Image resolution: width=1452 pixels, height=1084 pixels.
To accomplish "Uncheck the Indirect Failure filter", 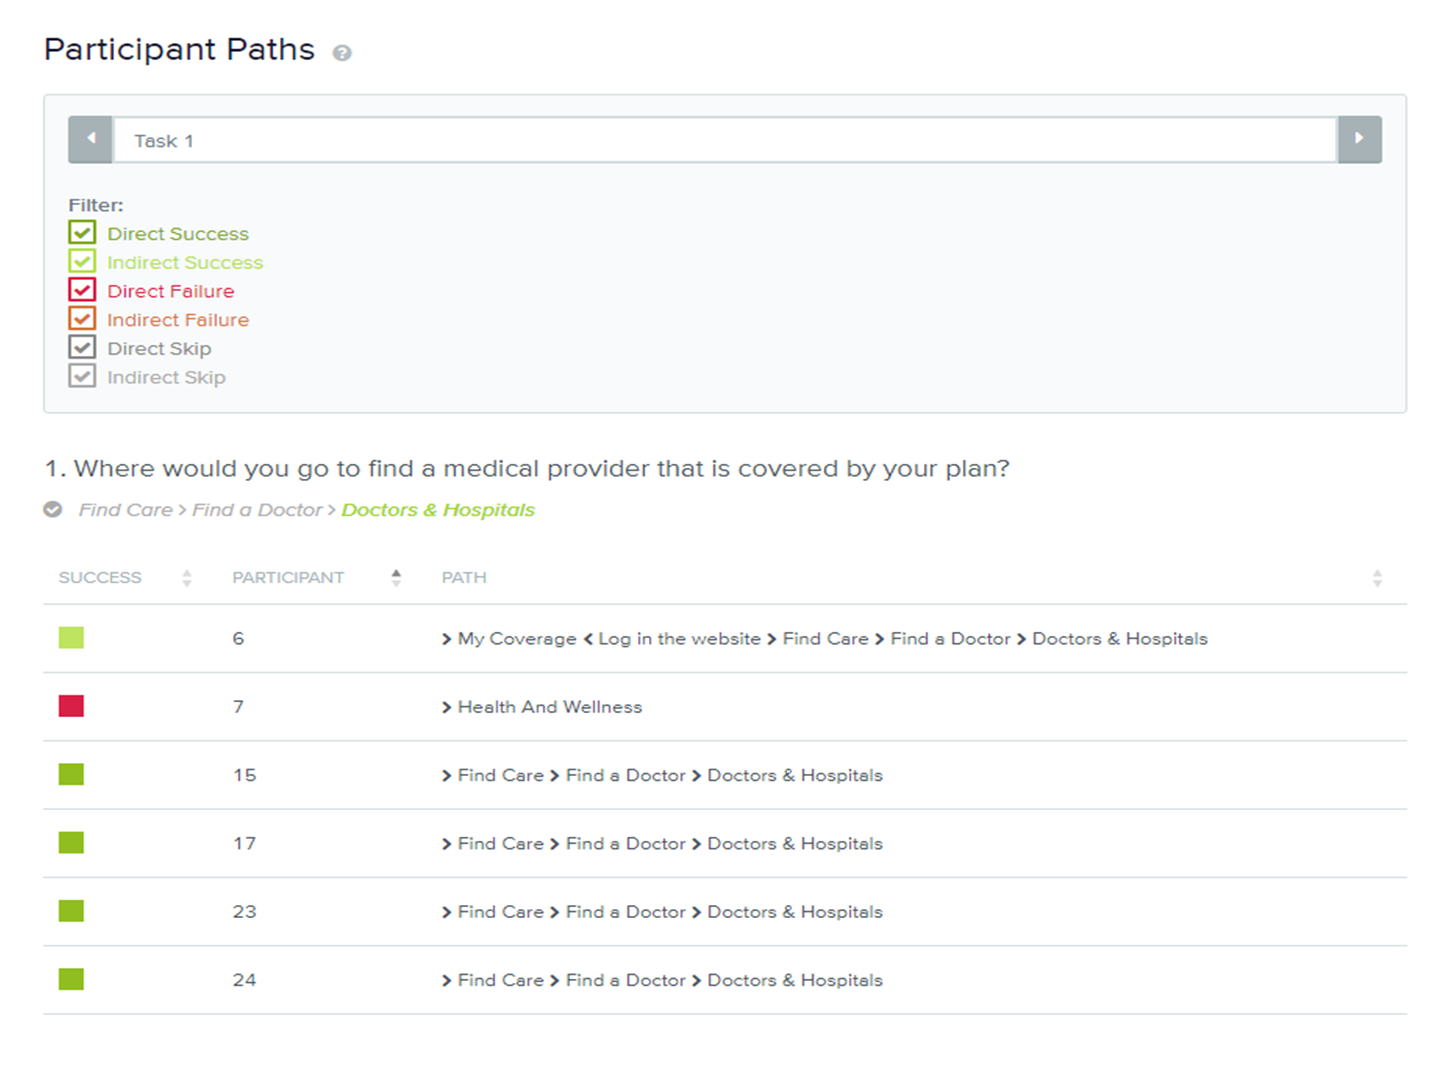I will [82, 319].
